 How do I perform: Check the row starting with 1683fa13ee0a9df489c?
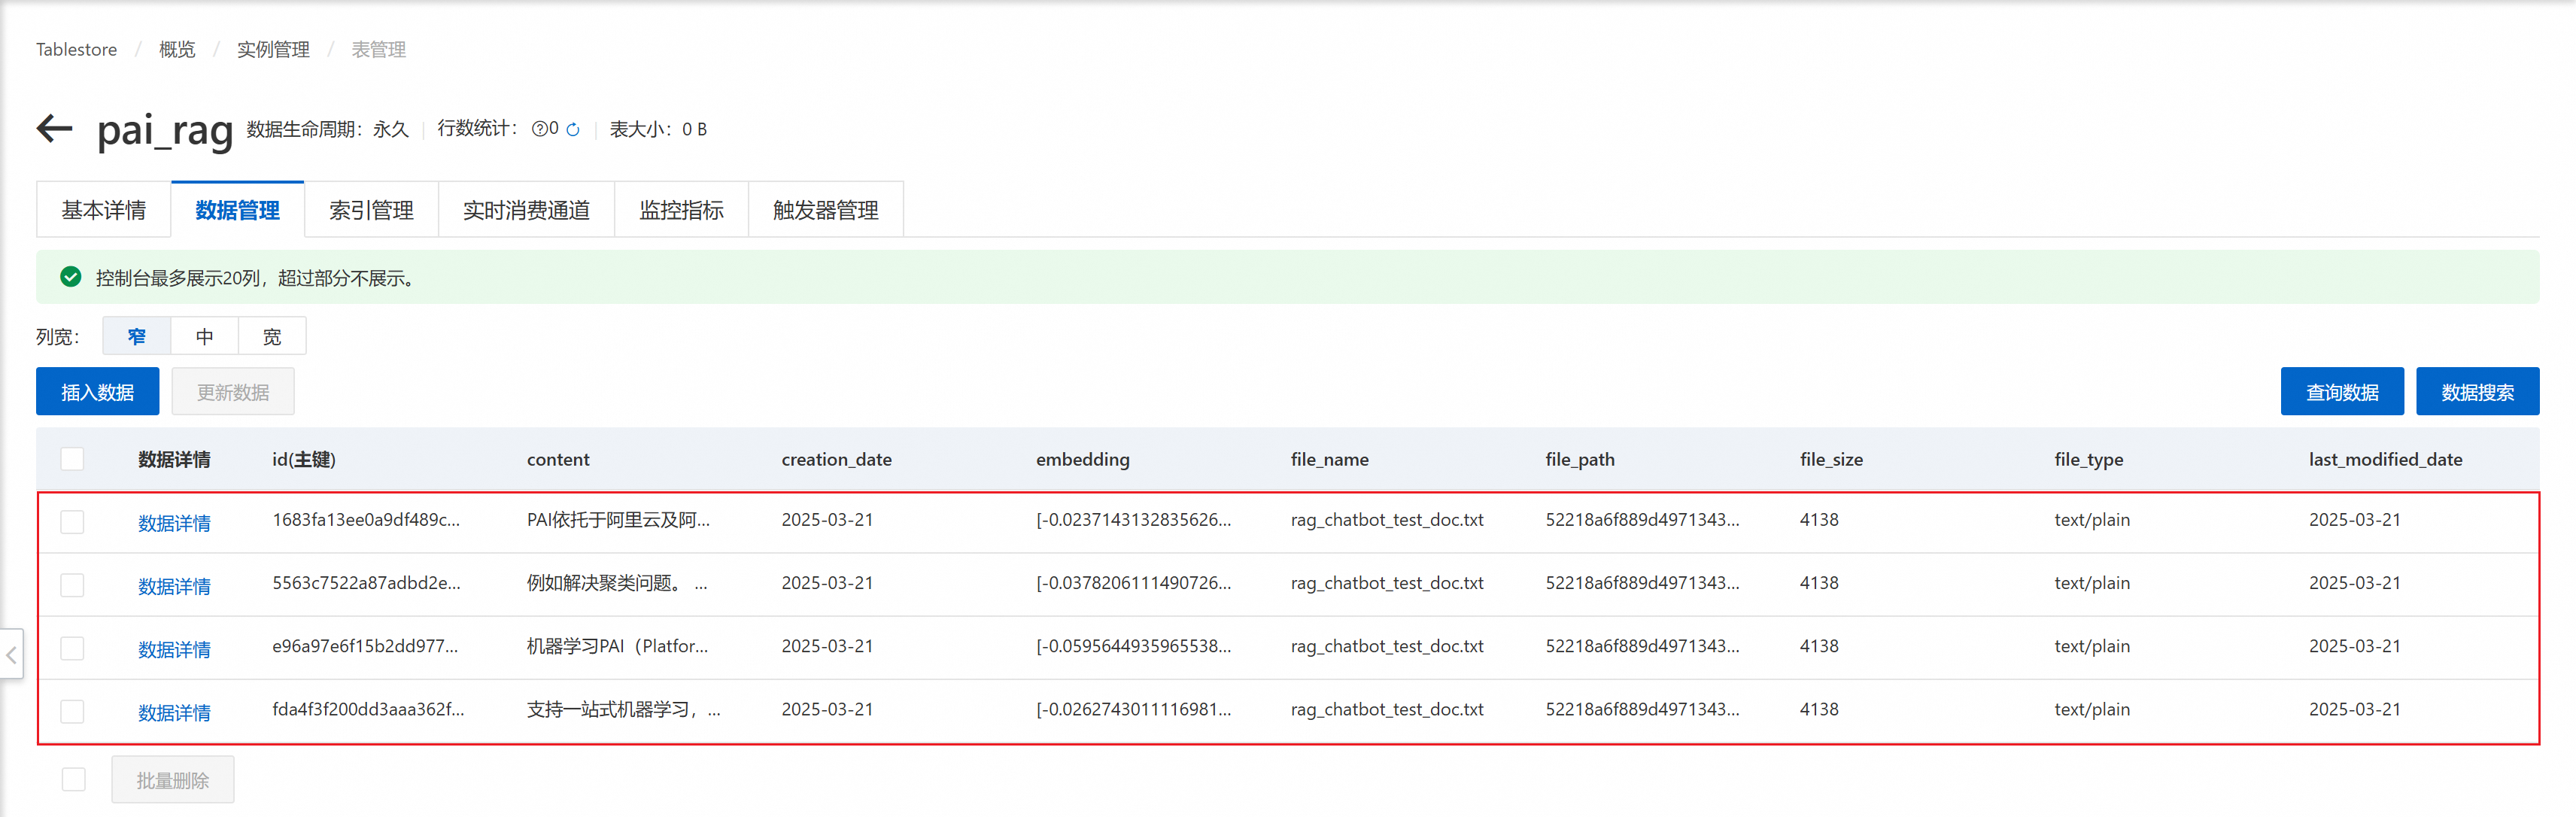tap(72, 522)
